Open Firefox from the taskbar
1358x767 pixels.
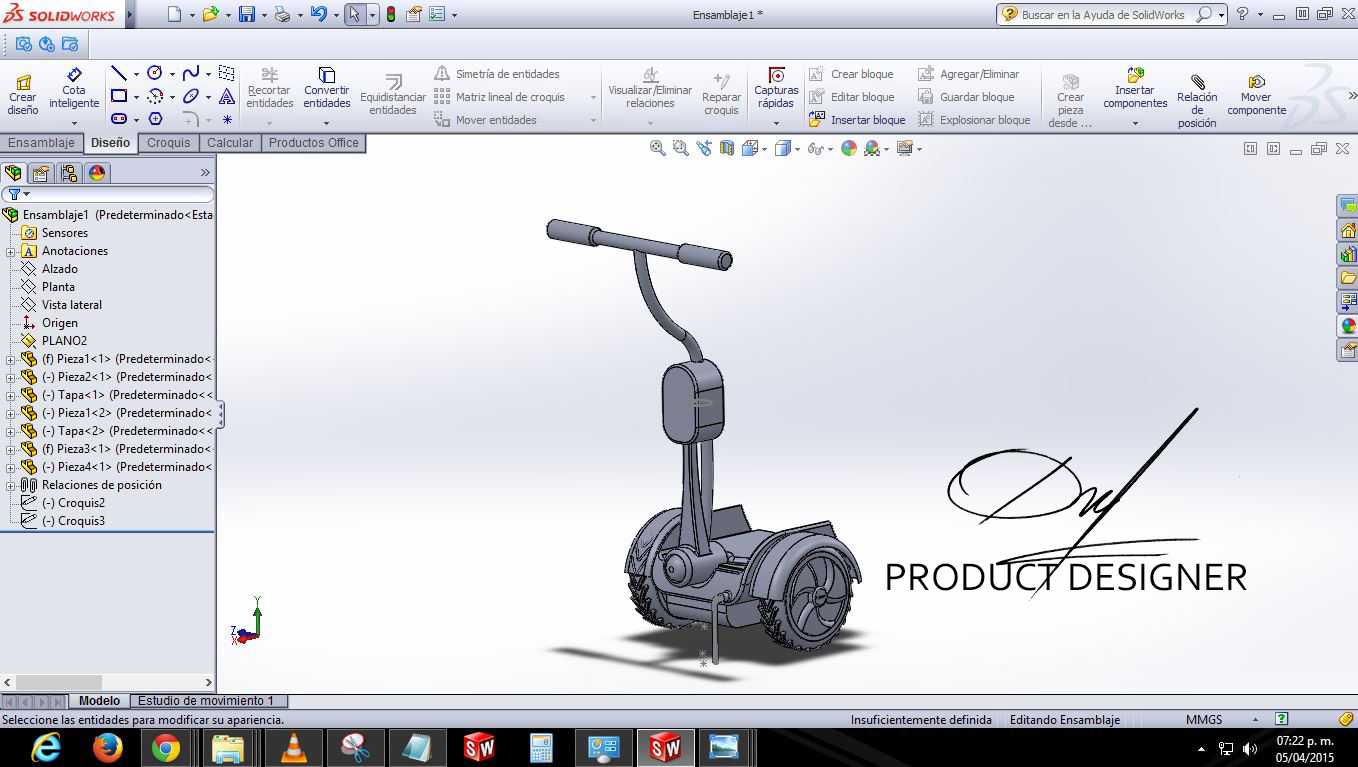pos(107,748)
